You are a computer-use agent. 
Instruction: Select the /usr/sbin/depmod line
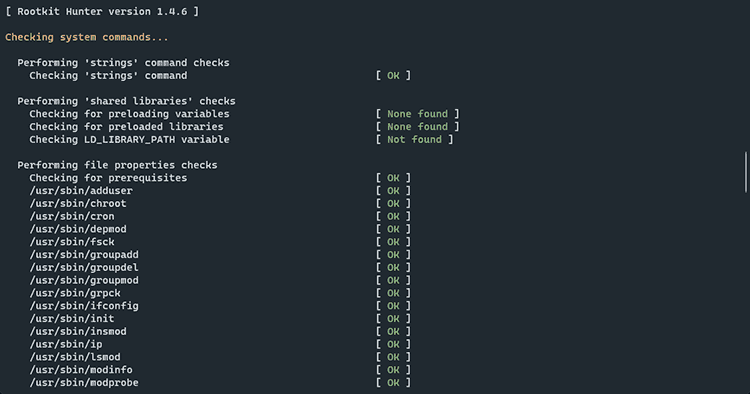tap(78, 230)
